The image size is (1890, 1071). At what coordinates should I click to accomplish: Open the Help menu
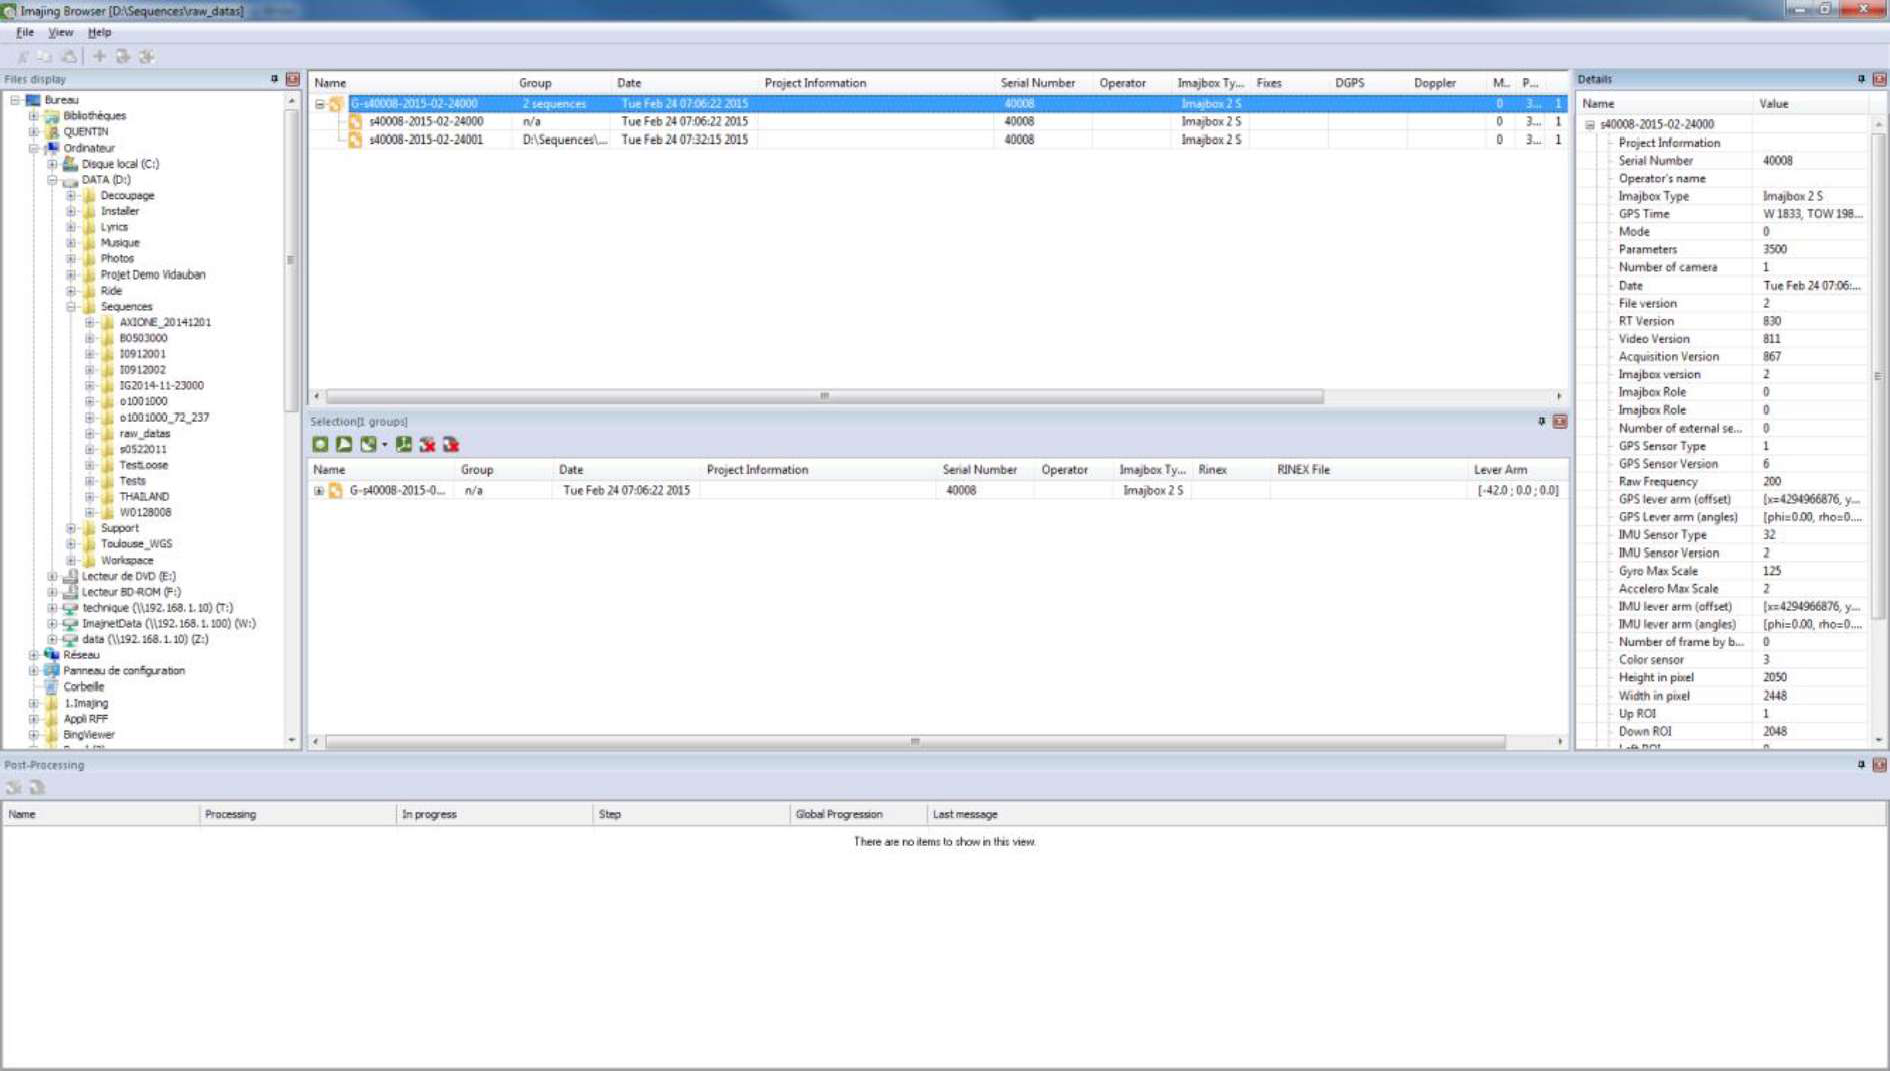click(99, 32)
